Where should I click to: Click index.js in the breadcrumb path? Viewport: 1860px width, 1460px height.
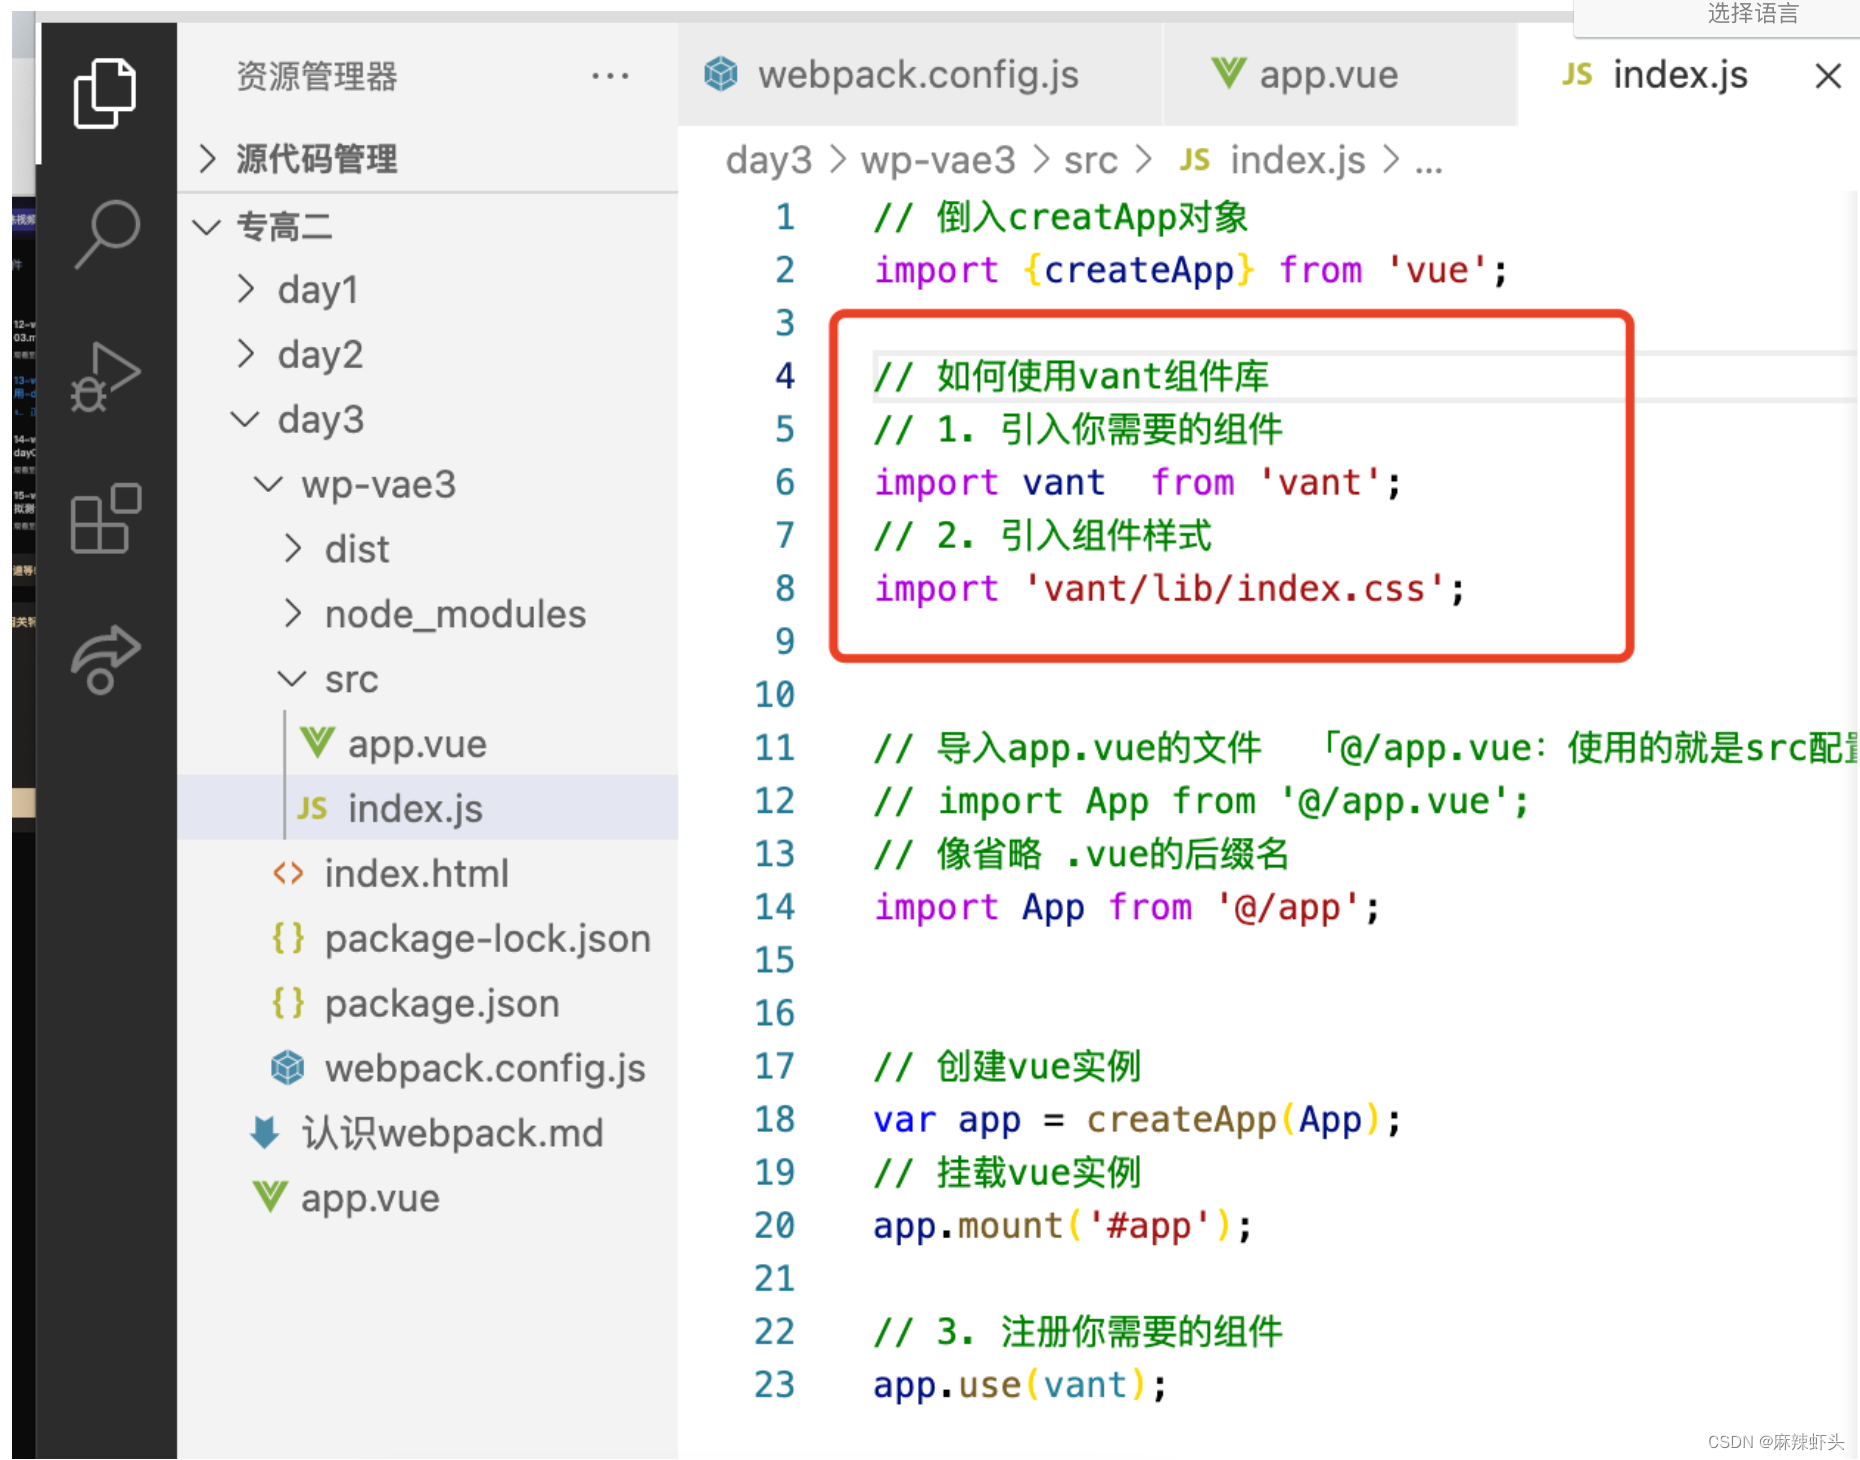click(x=1297, y=160)
